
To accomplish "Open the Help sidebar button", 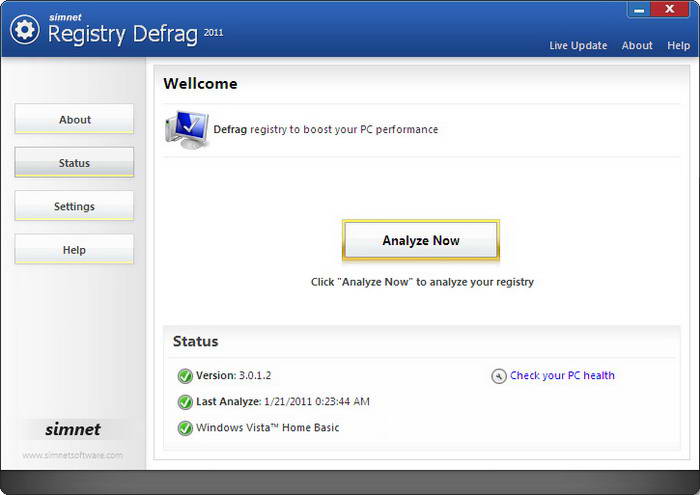I will point(74,249).
